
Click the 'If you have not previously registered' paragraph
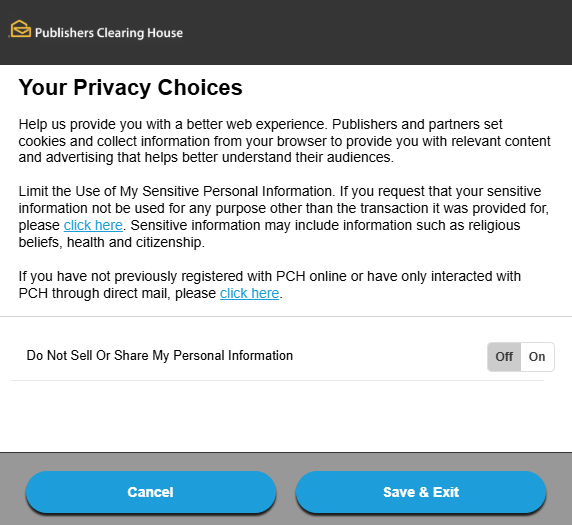(270, 285)
